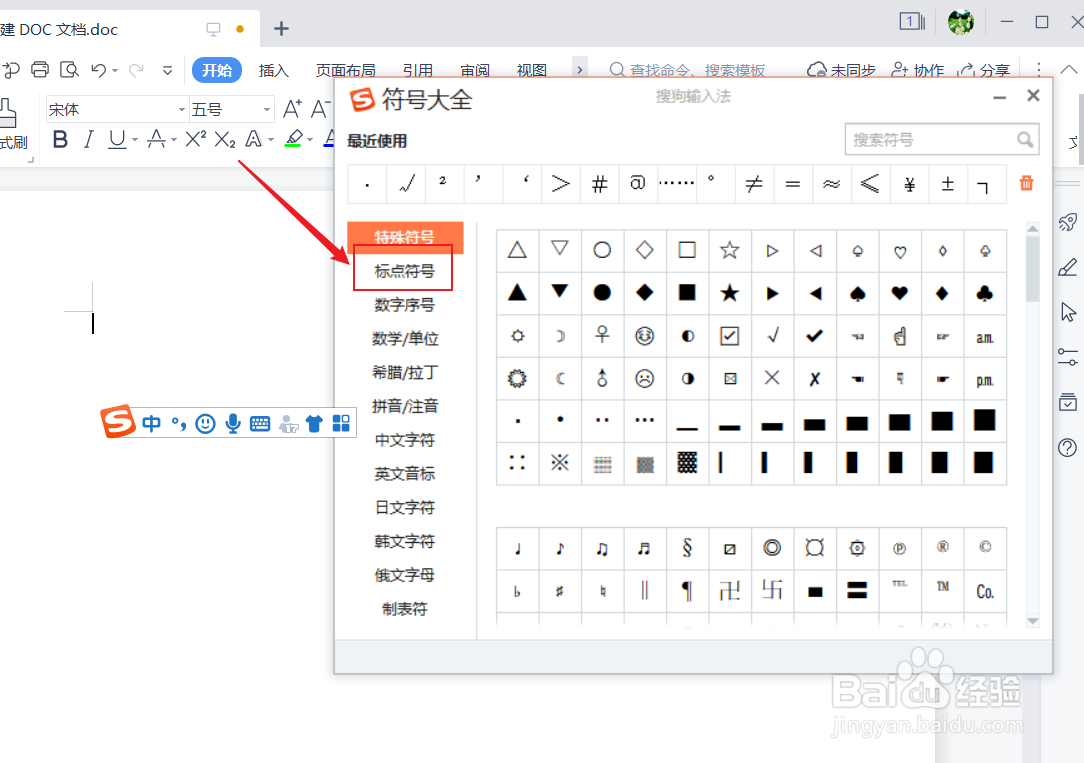Set the highlight color using the green swatch
The width and height of the screenshot is (1084, 763).
coord(293,139)
